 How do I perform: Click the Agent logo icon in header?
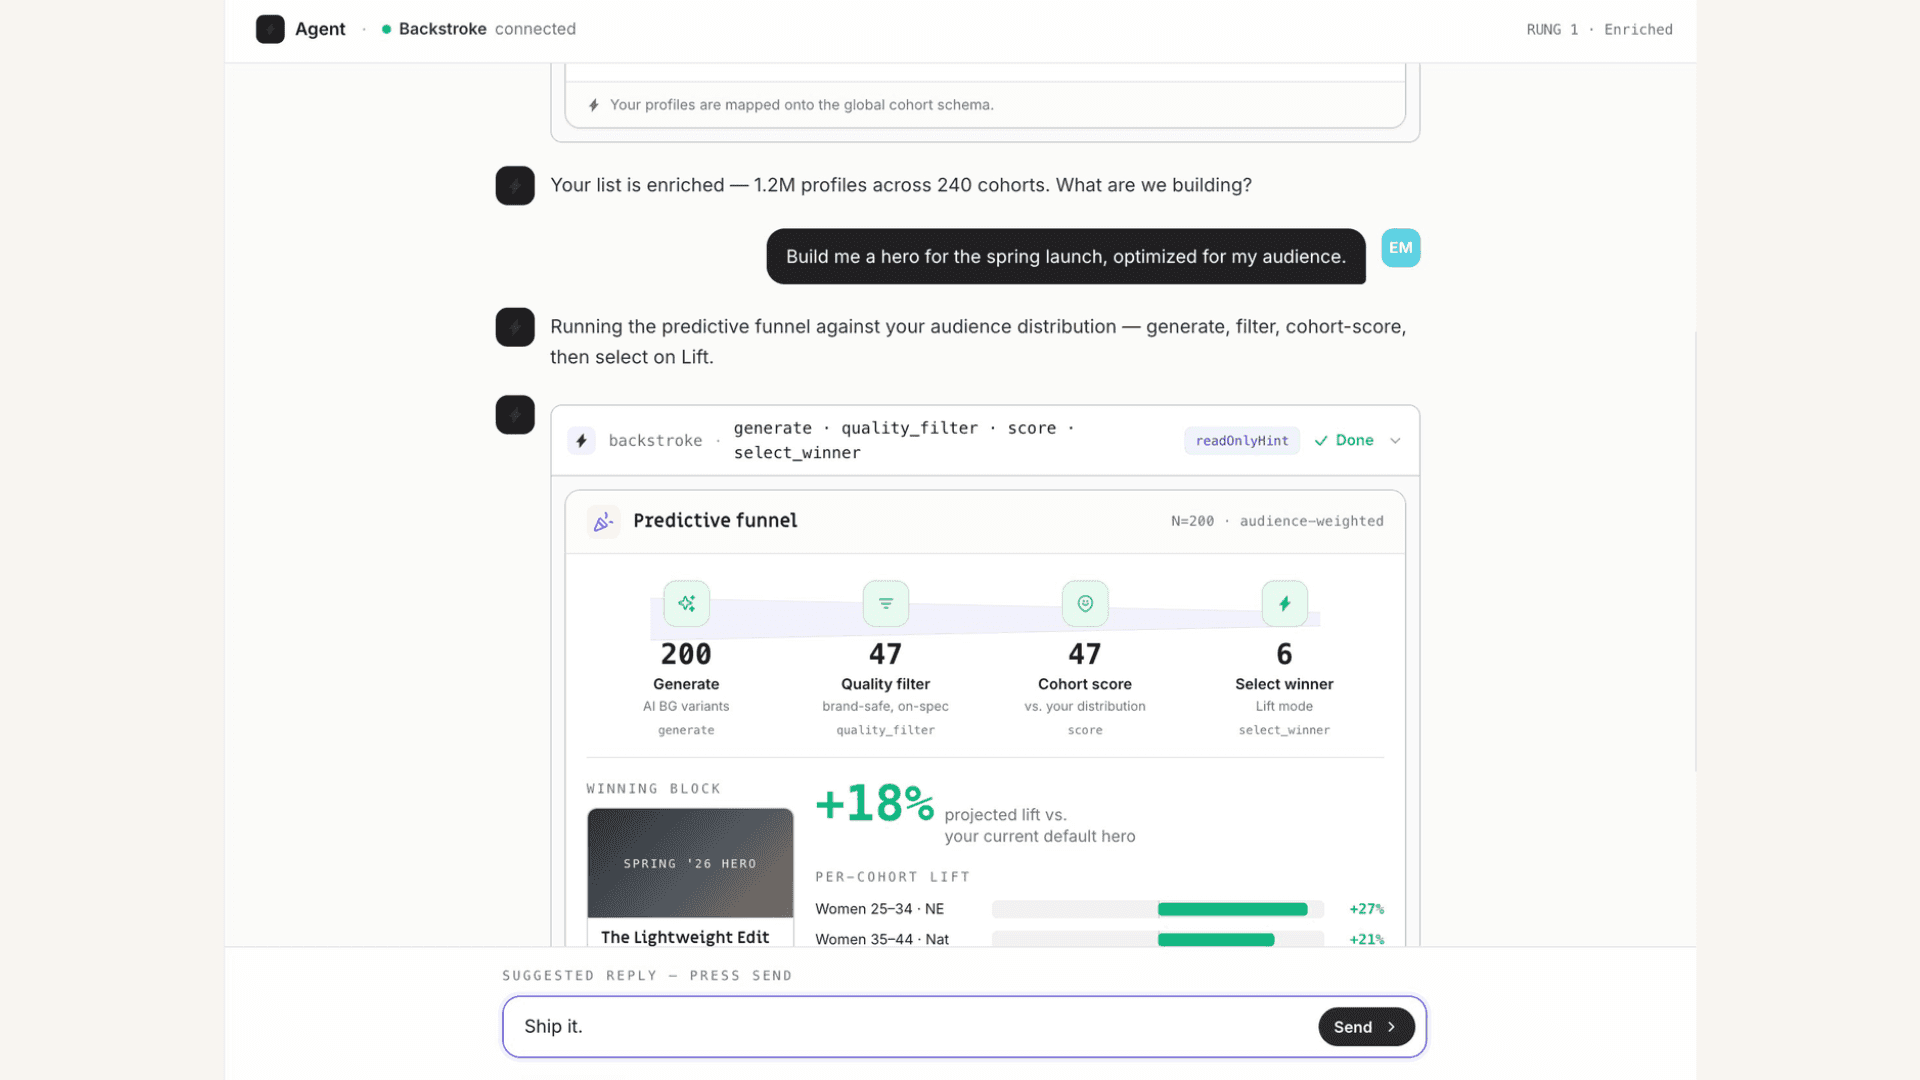tap(270, 29)
